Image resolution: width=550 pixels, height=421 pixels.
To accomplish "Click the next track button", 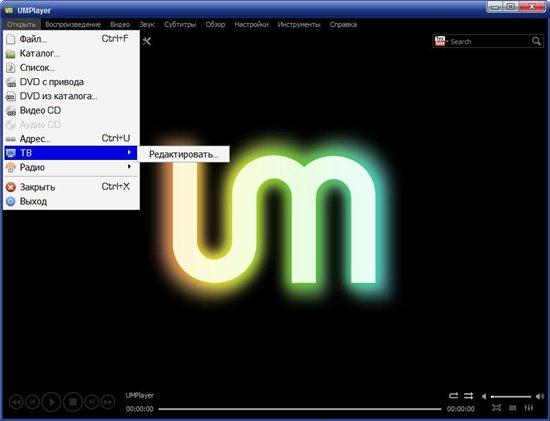I will click(92, 401).
